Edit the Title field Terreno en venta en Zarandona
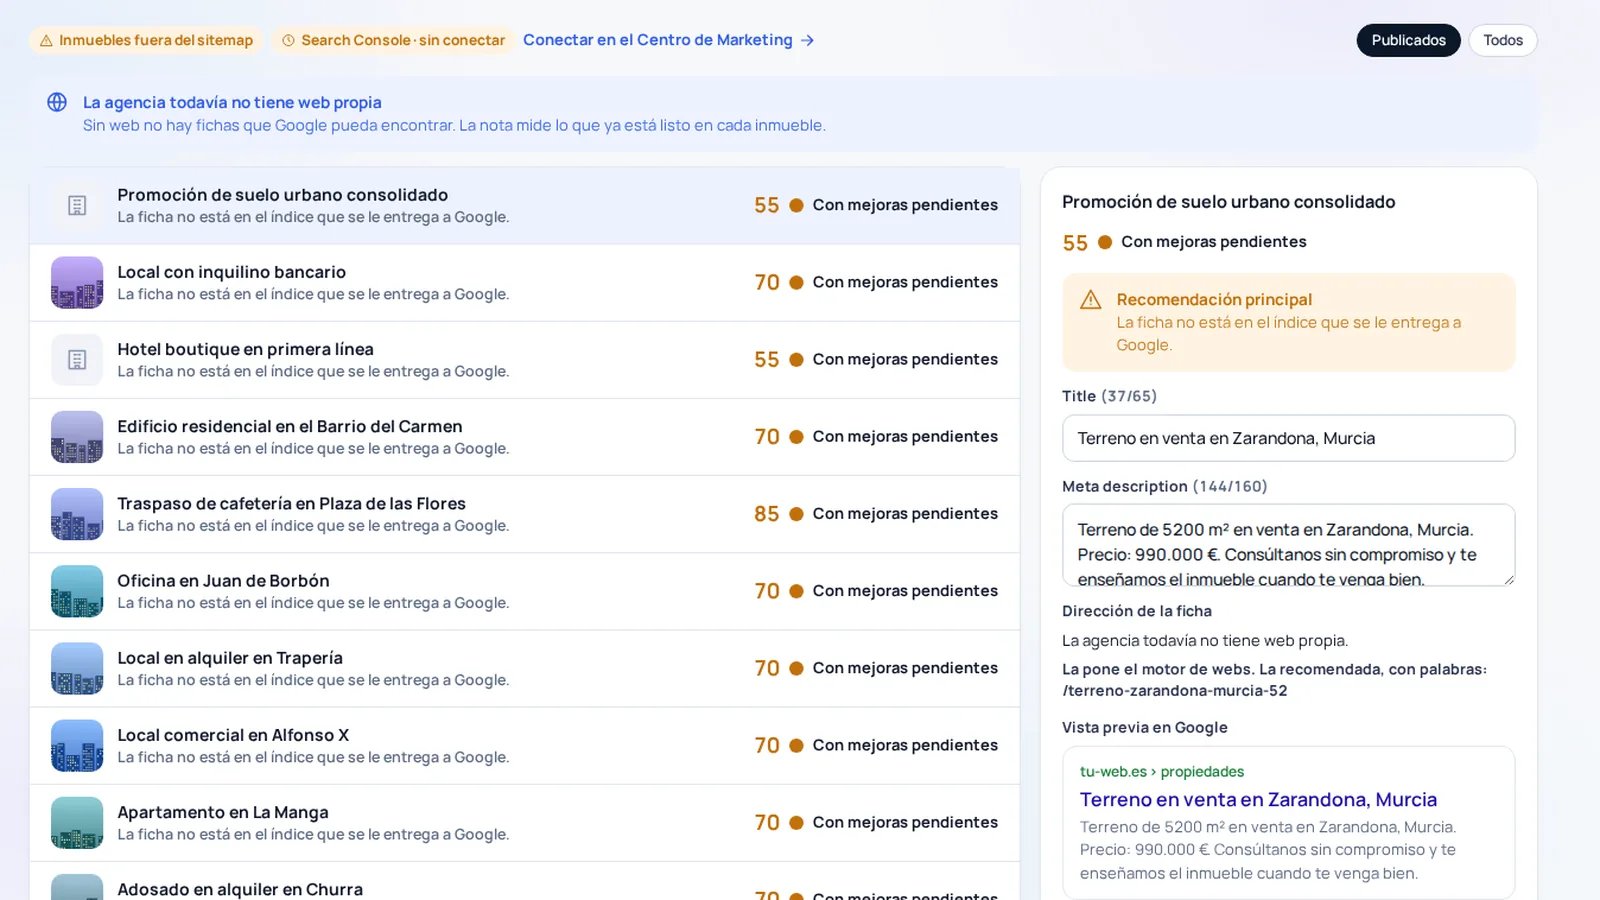The height and width of the screenshot is (900, 1600). pos(1288,438)
